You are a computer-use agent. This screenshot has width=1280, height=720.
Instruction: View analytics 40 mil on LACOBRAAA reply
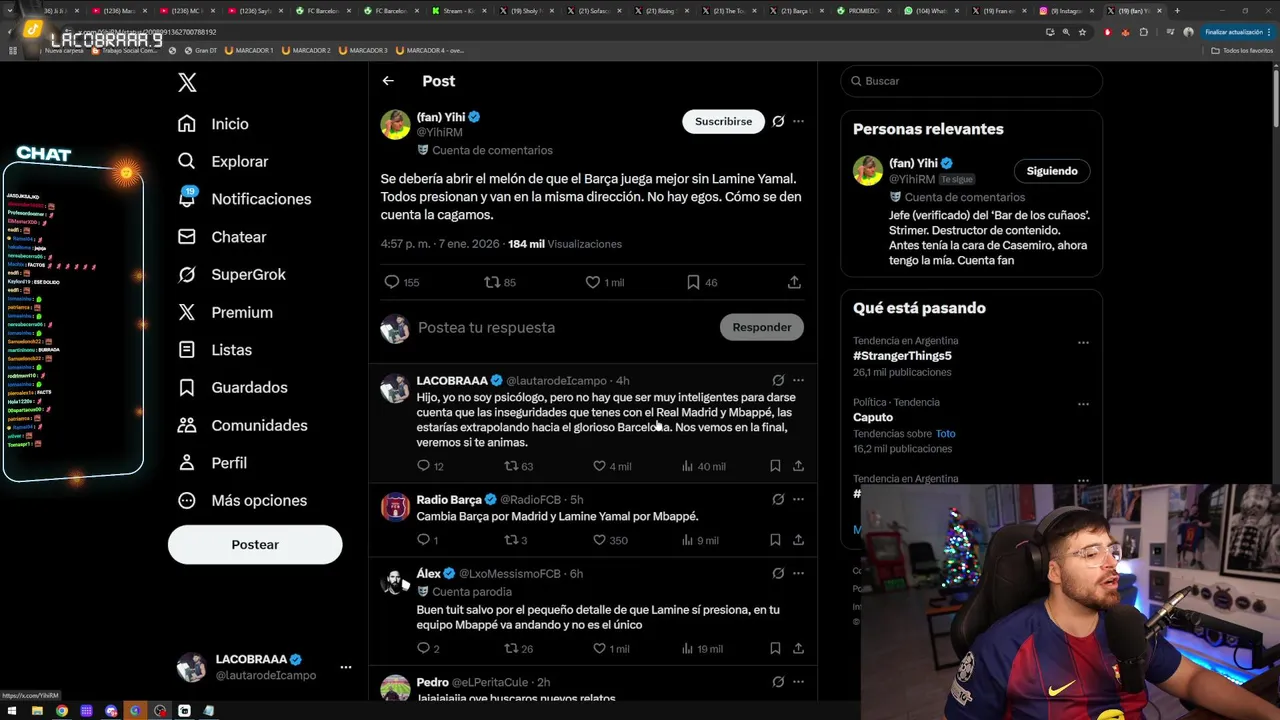(x=703, y=466)
